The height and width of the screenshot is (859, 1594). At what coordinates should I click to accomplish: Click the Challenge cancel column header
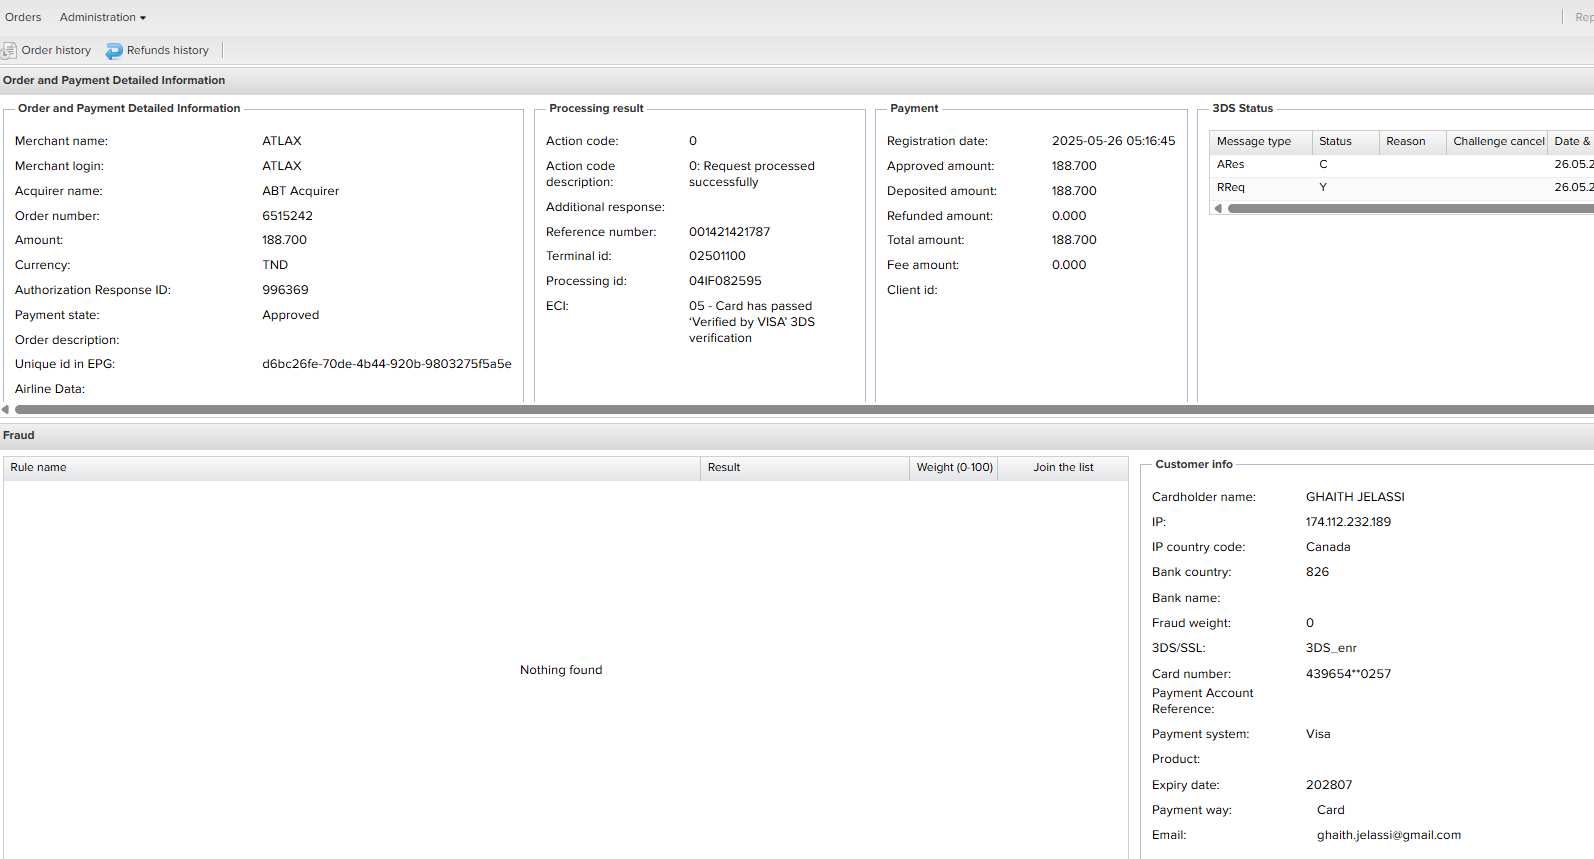click(x=1497, y=142)
